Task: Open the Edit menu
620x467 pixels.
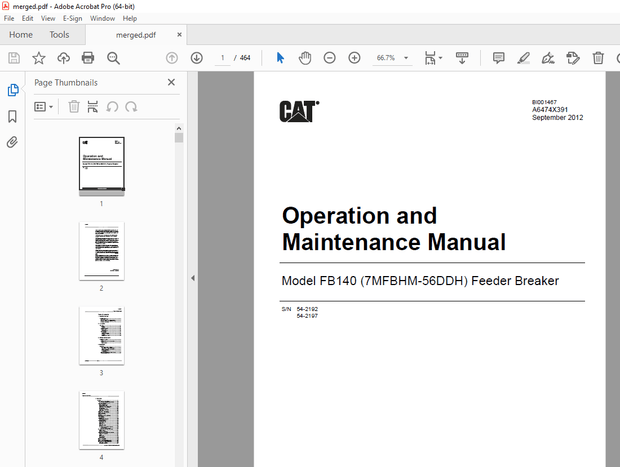Action: point(27,18)
